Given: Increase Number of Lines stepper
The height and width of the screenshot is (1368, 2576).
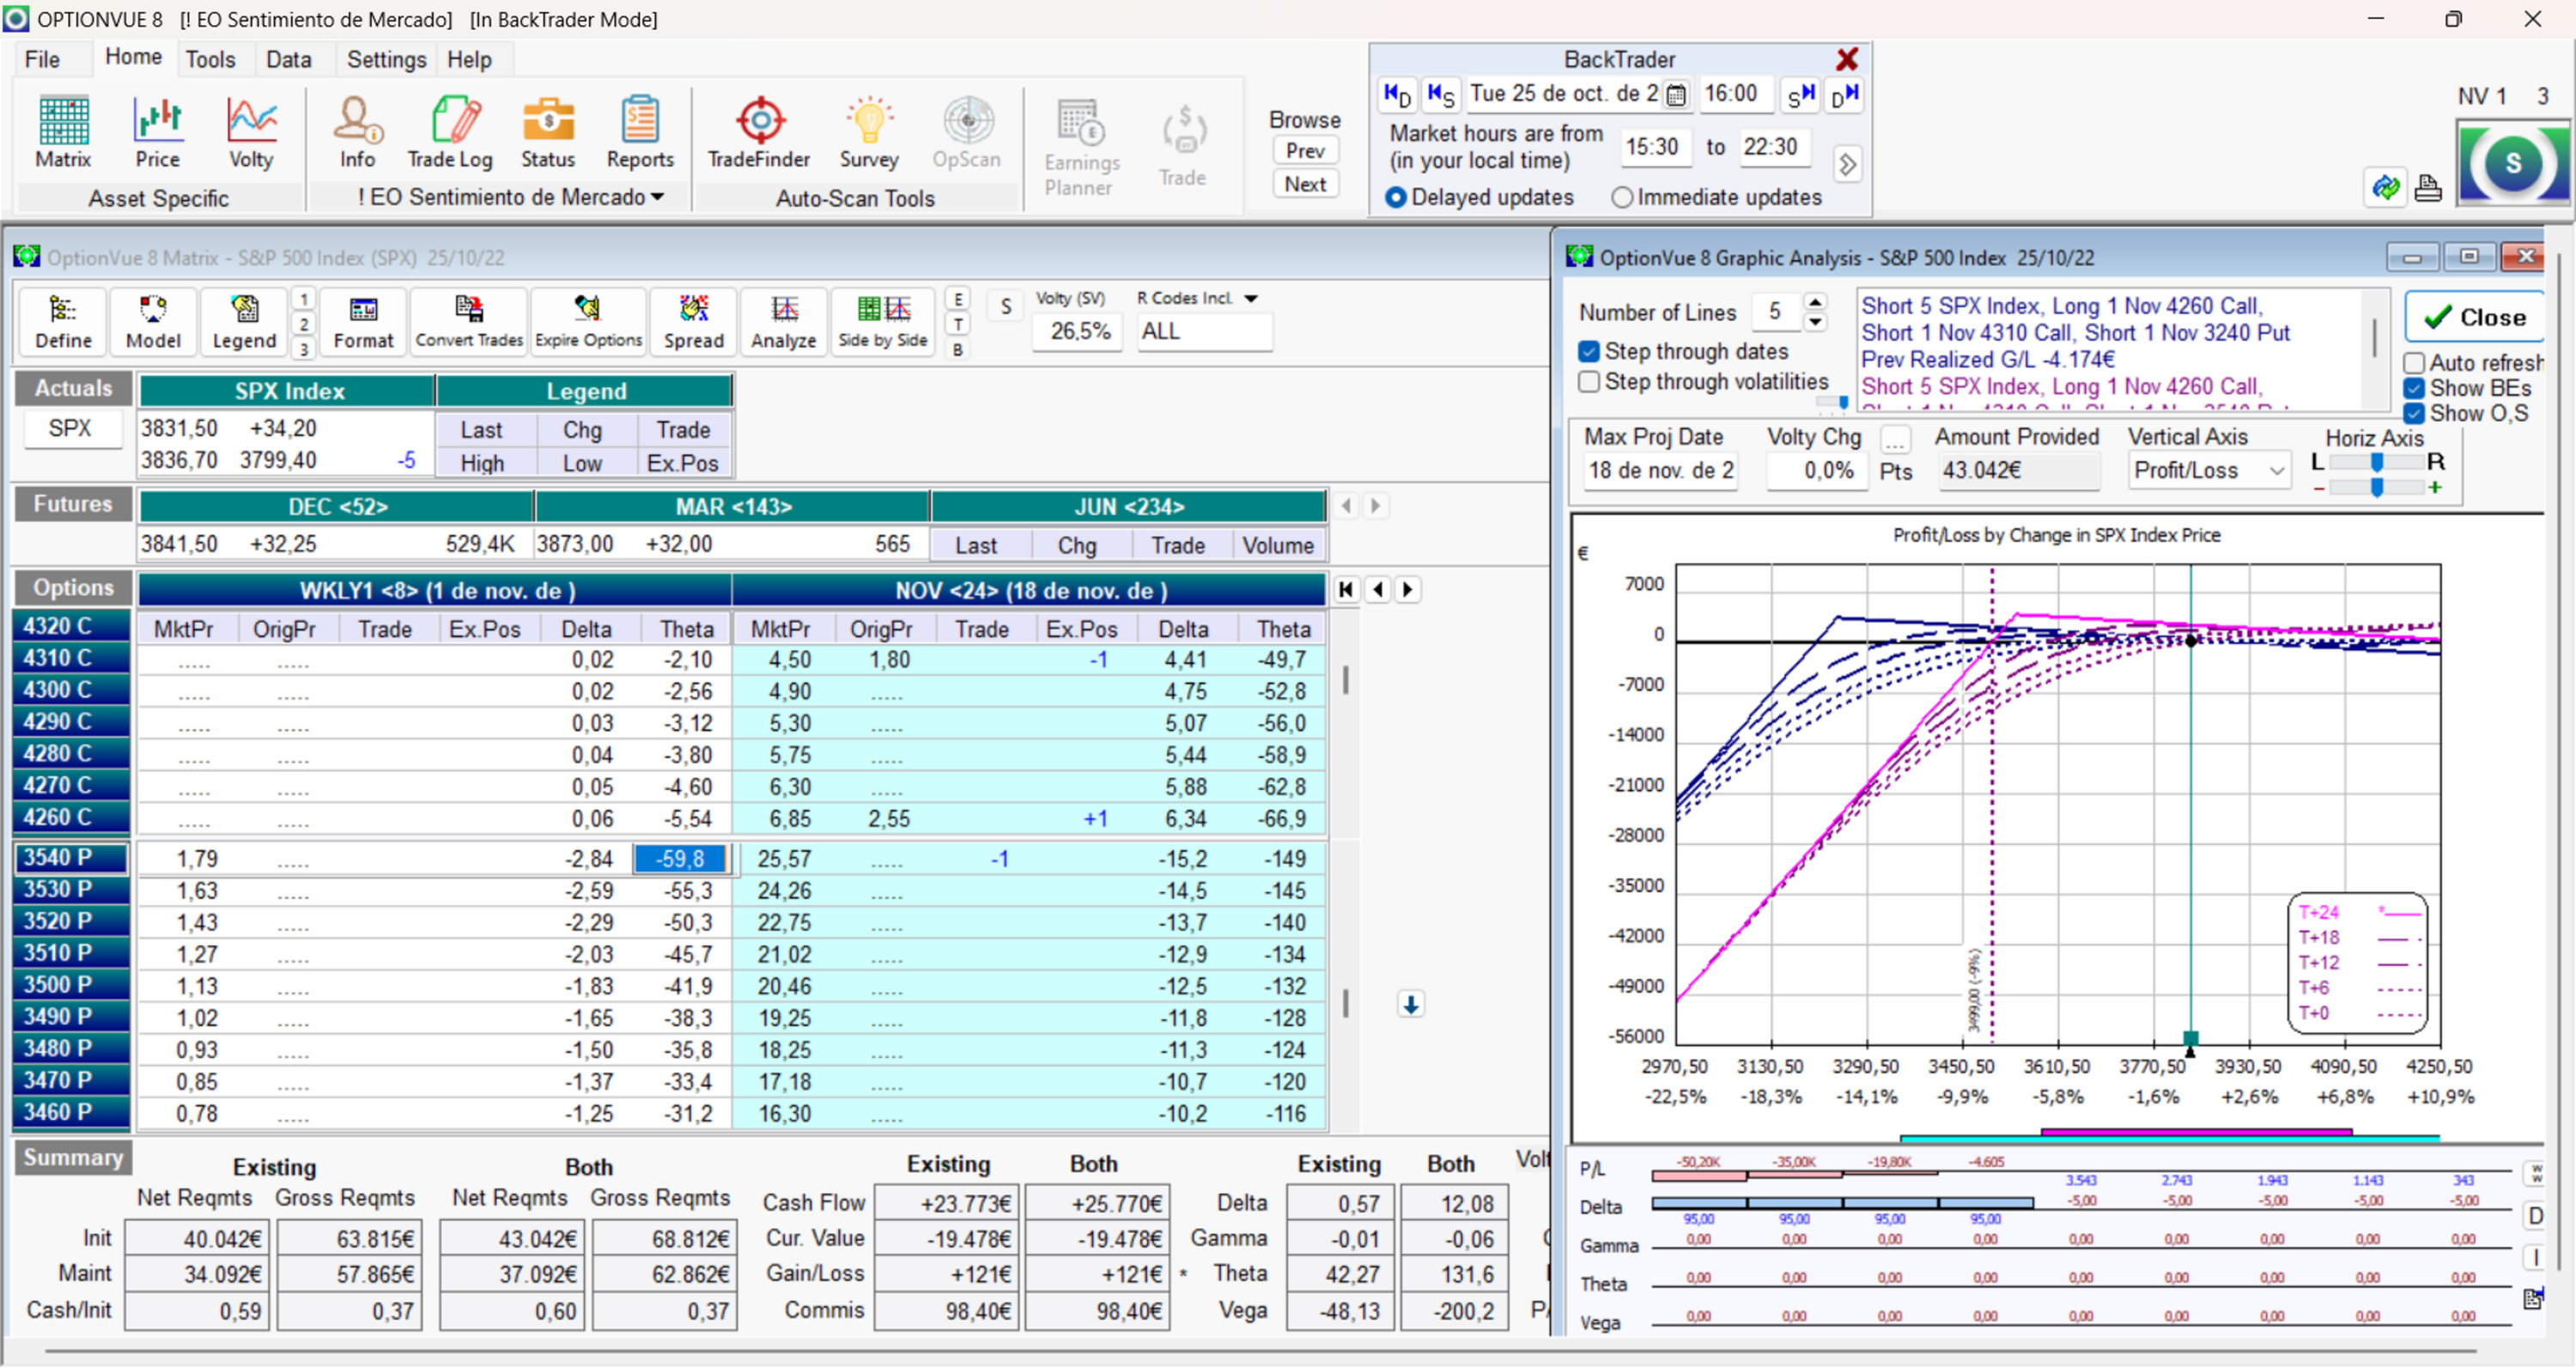Looking at the screenshot, I should point(1815,301).
